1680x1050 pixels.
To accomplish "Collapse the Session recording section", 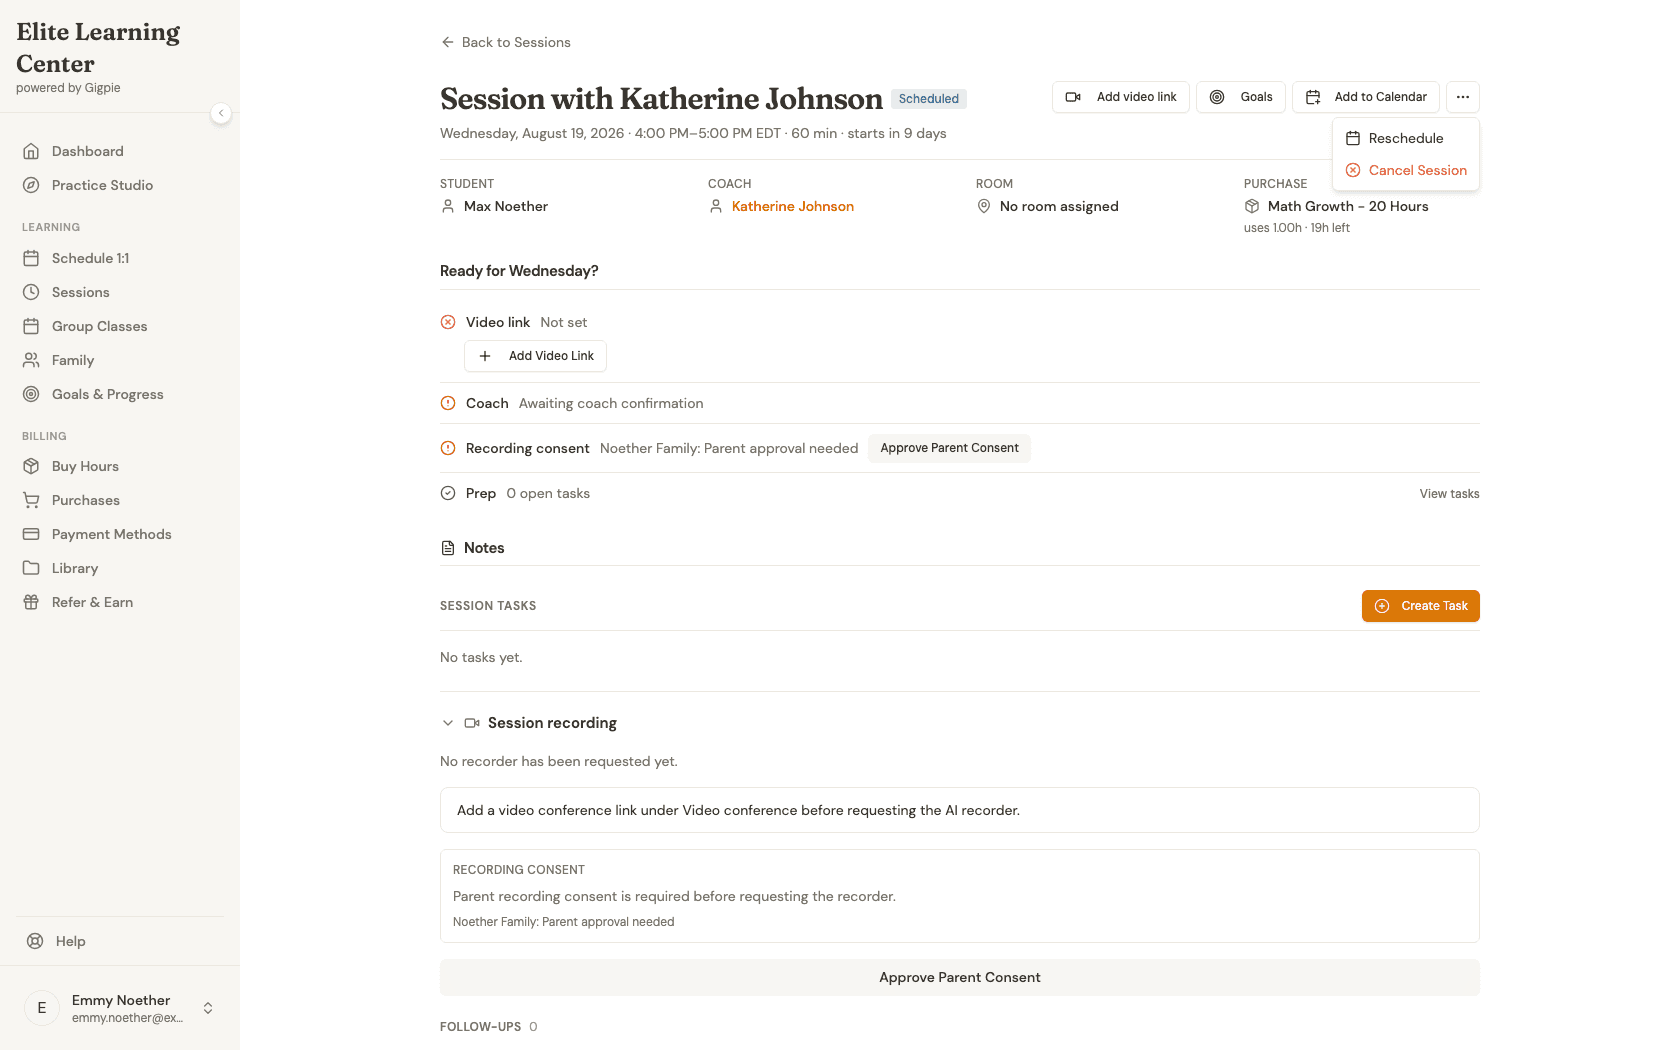I will tap(448, 723).
